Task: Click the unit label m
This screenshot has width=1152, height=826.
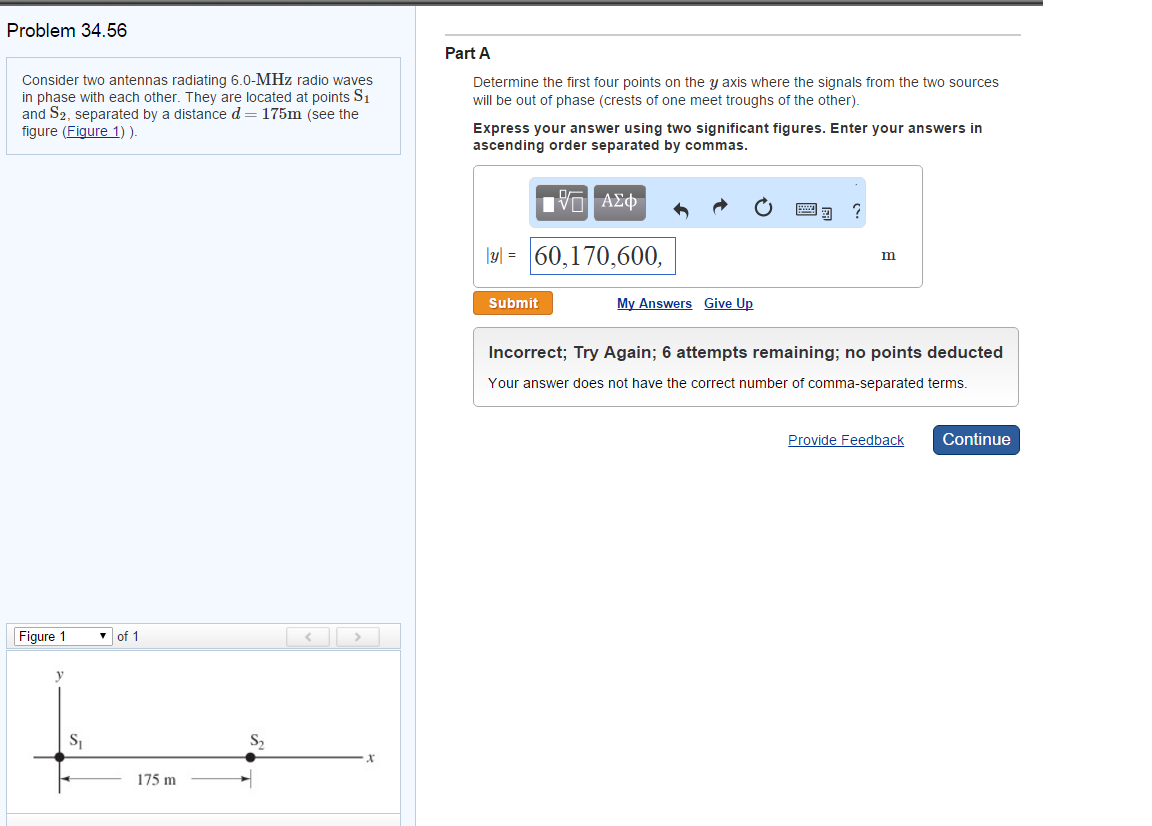Action: 888,255
